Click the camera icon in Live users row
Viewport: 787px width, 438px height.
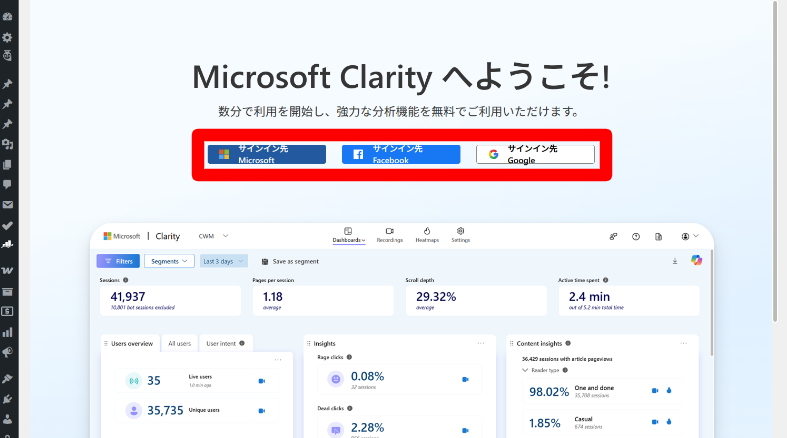pos(261,381)
